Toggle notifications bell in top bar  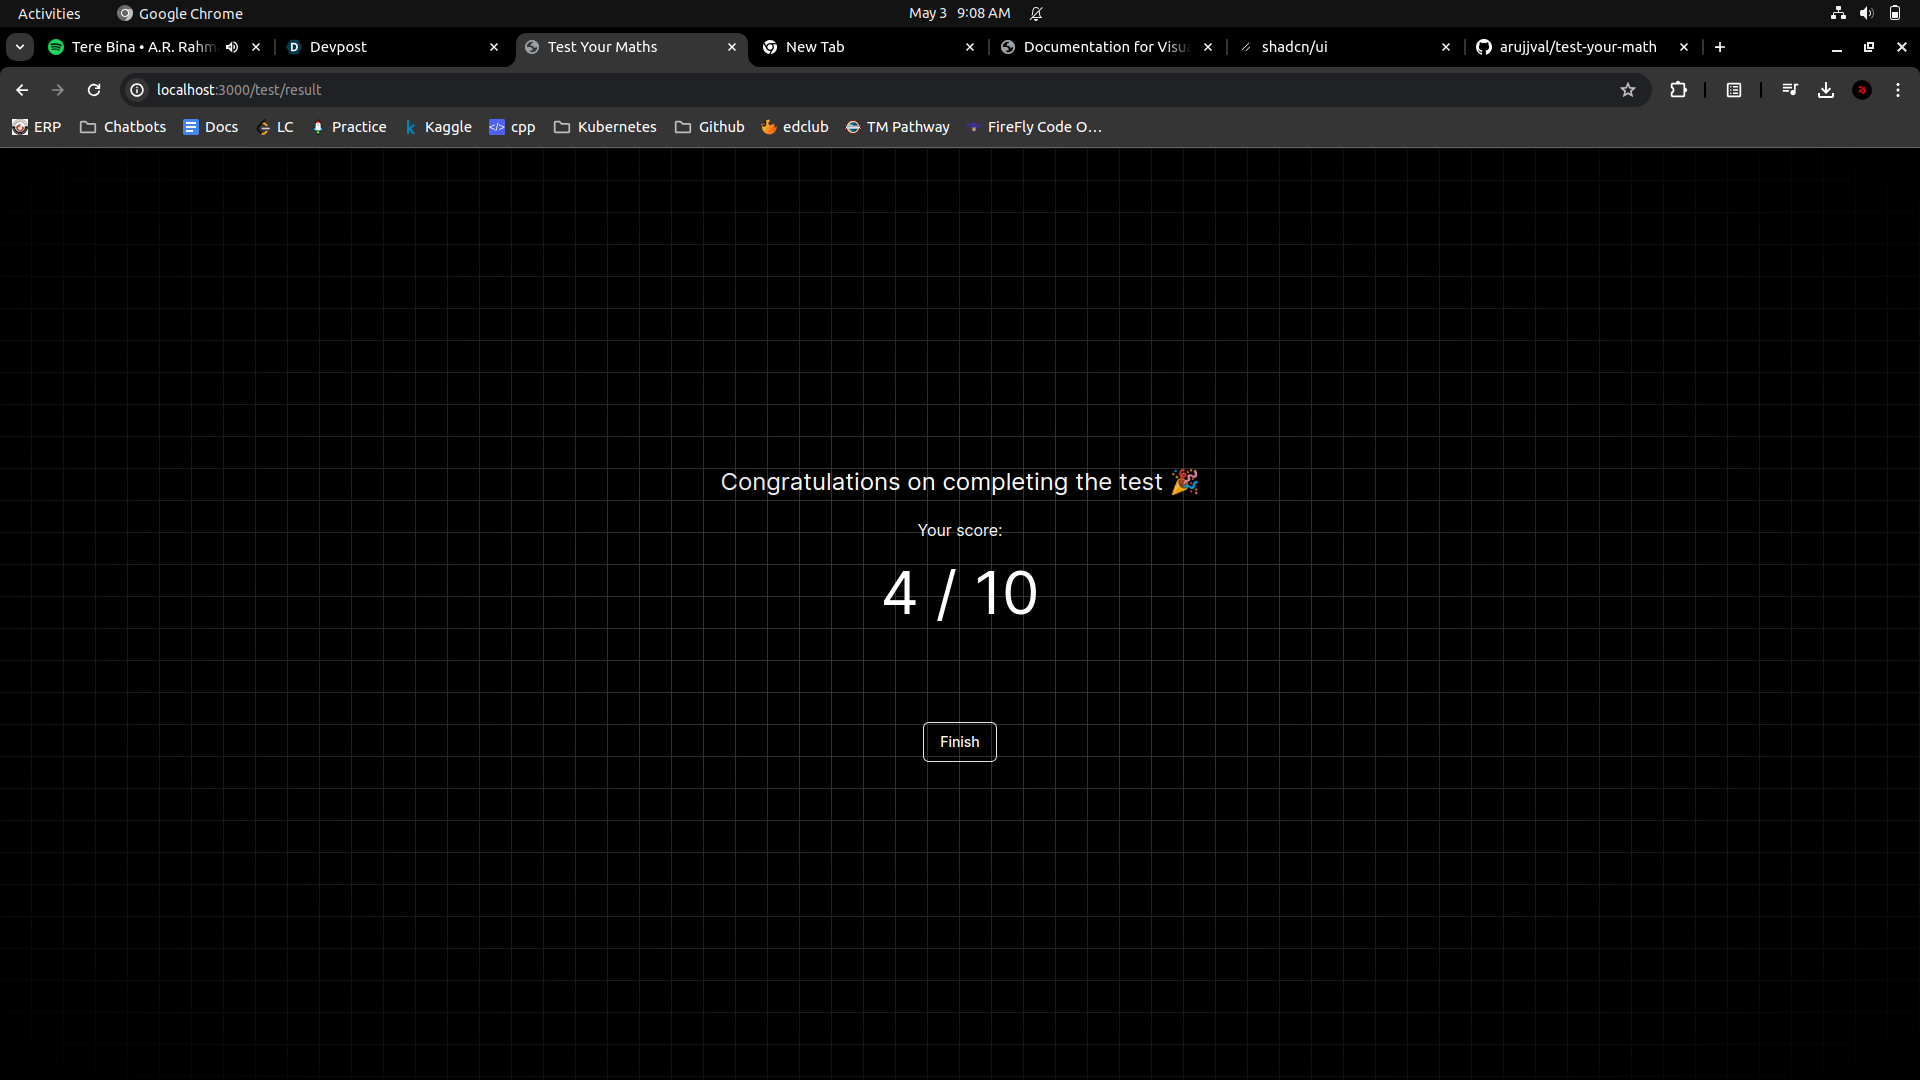(x=1036, y=13)
